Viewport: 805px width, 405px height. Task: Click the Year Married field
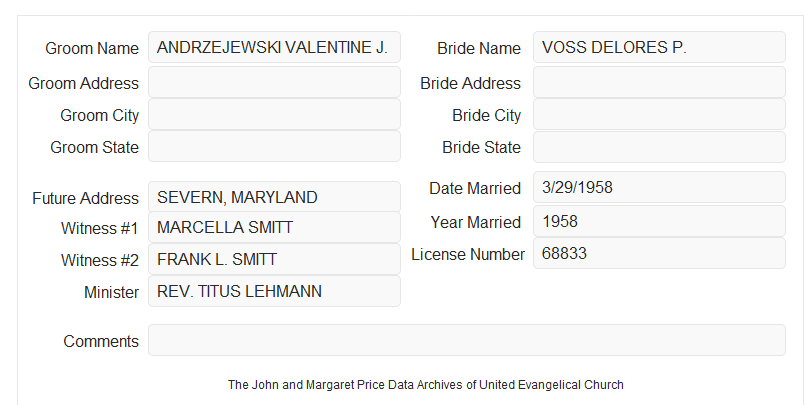coord(659,221)
